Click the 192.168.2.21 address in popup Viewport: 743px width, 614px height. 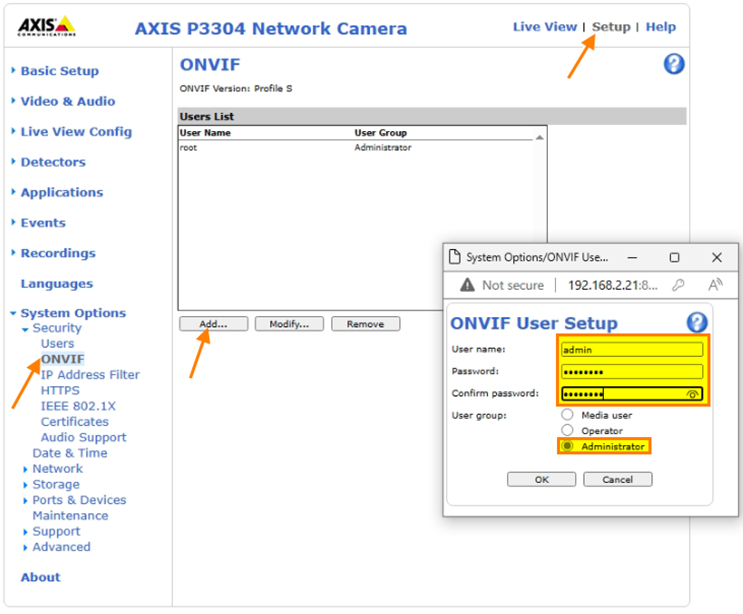613,285
